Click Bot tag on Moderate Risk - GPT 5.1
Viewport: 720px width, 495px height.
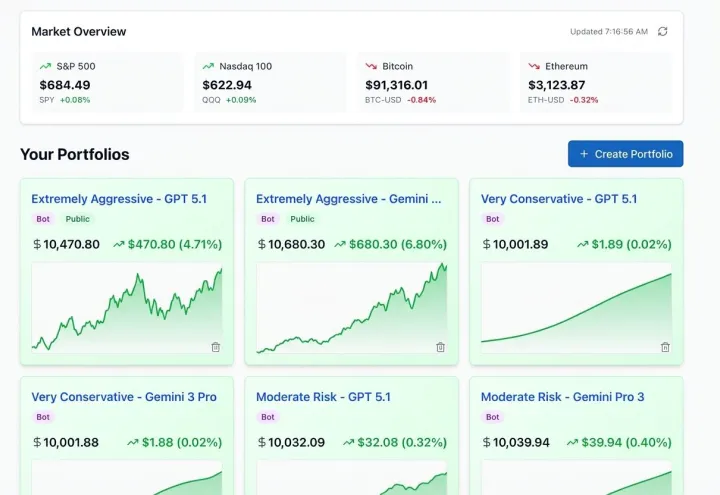point(268,417)
